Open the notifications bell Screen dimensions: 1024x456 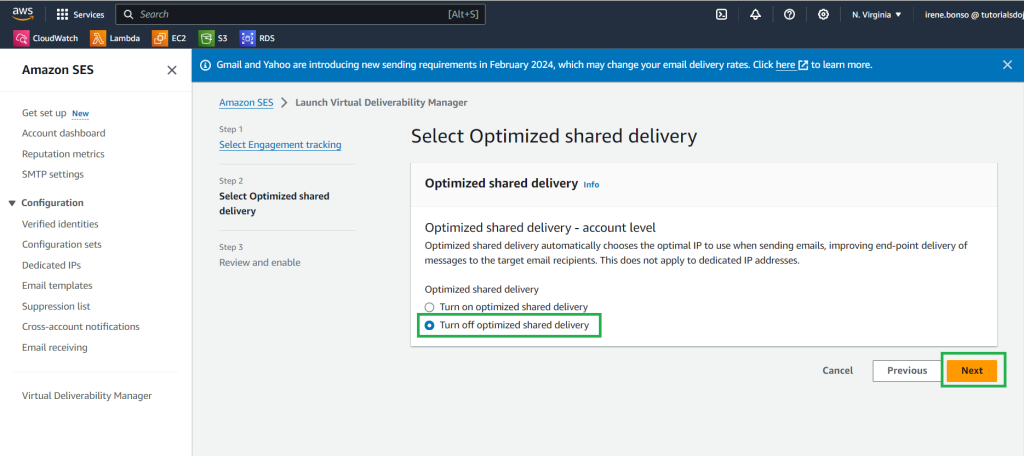pyautogui.click(x=756, y=14)
